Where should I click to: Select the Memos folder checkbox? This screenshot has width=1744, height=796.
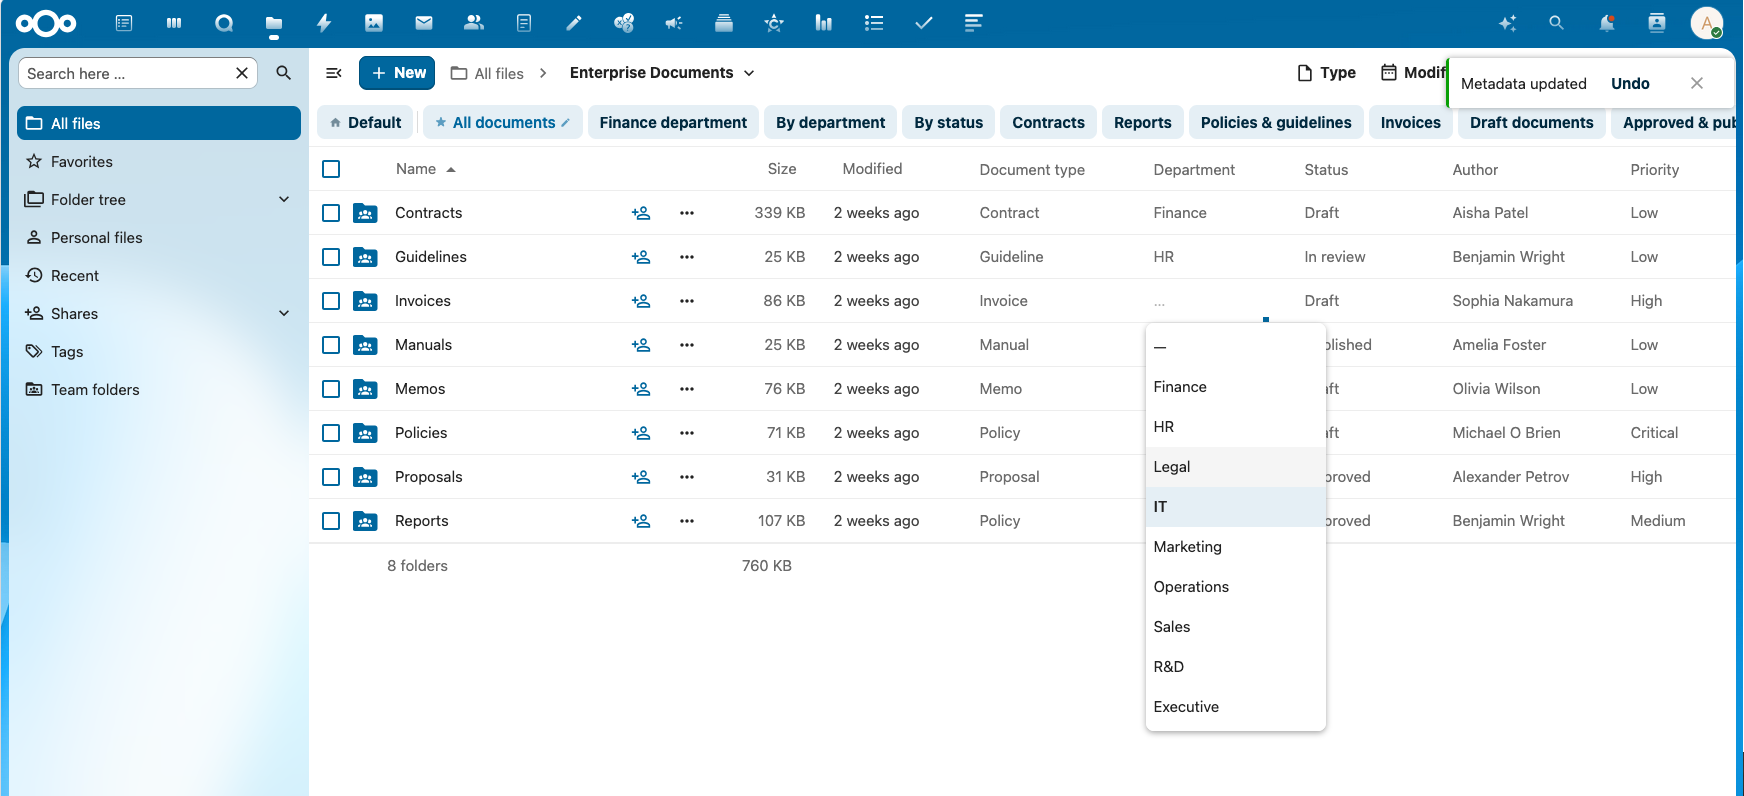point(331,389)
